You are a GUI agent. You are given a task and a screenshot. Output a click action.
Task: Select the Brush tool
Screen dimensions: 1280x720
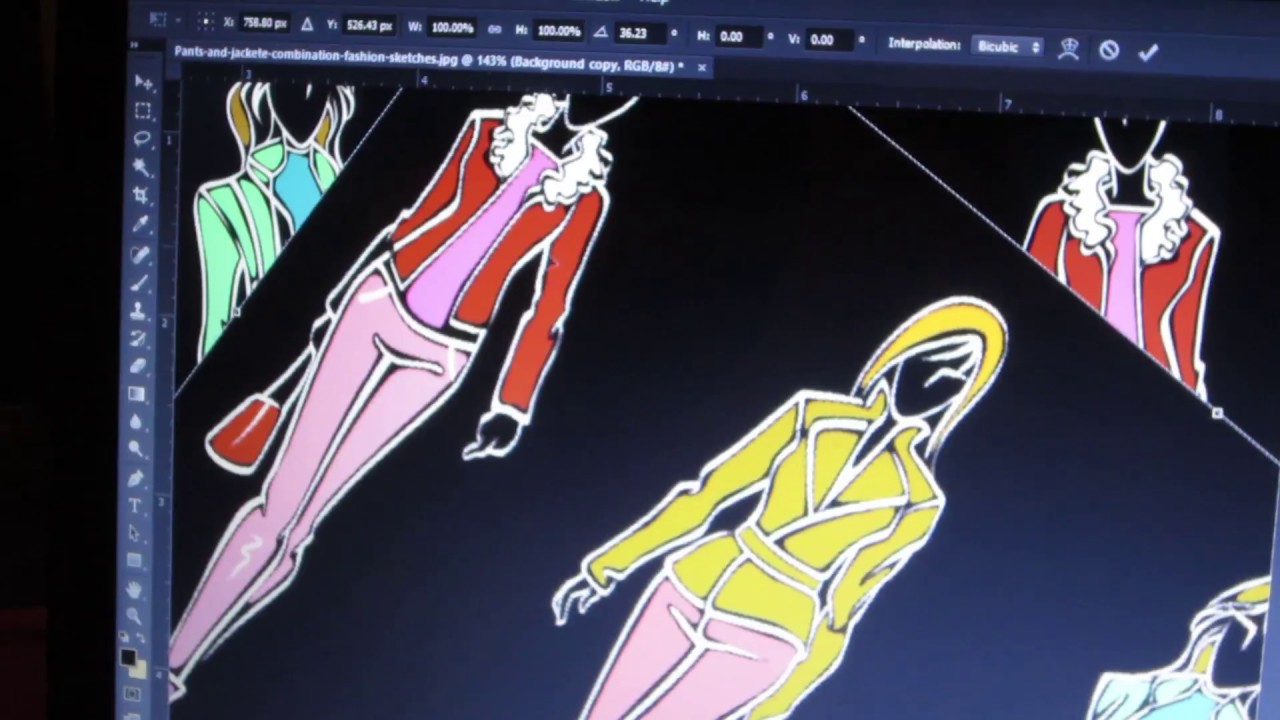tap(140, 282)
